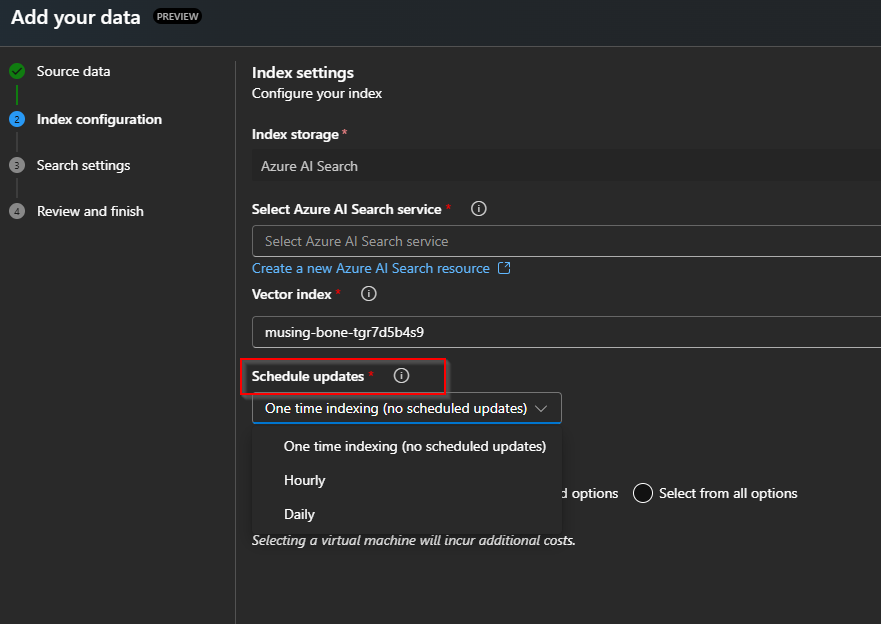Image resolution: width=881 pixels, height=624 pixels.
Task: Open the Select Azure AI Search service combo box
Action: point(566,241)
